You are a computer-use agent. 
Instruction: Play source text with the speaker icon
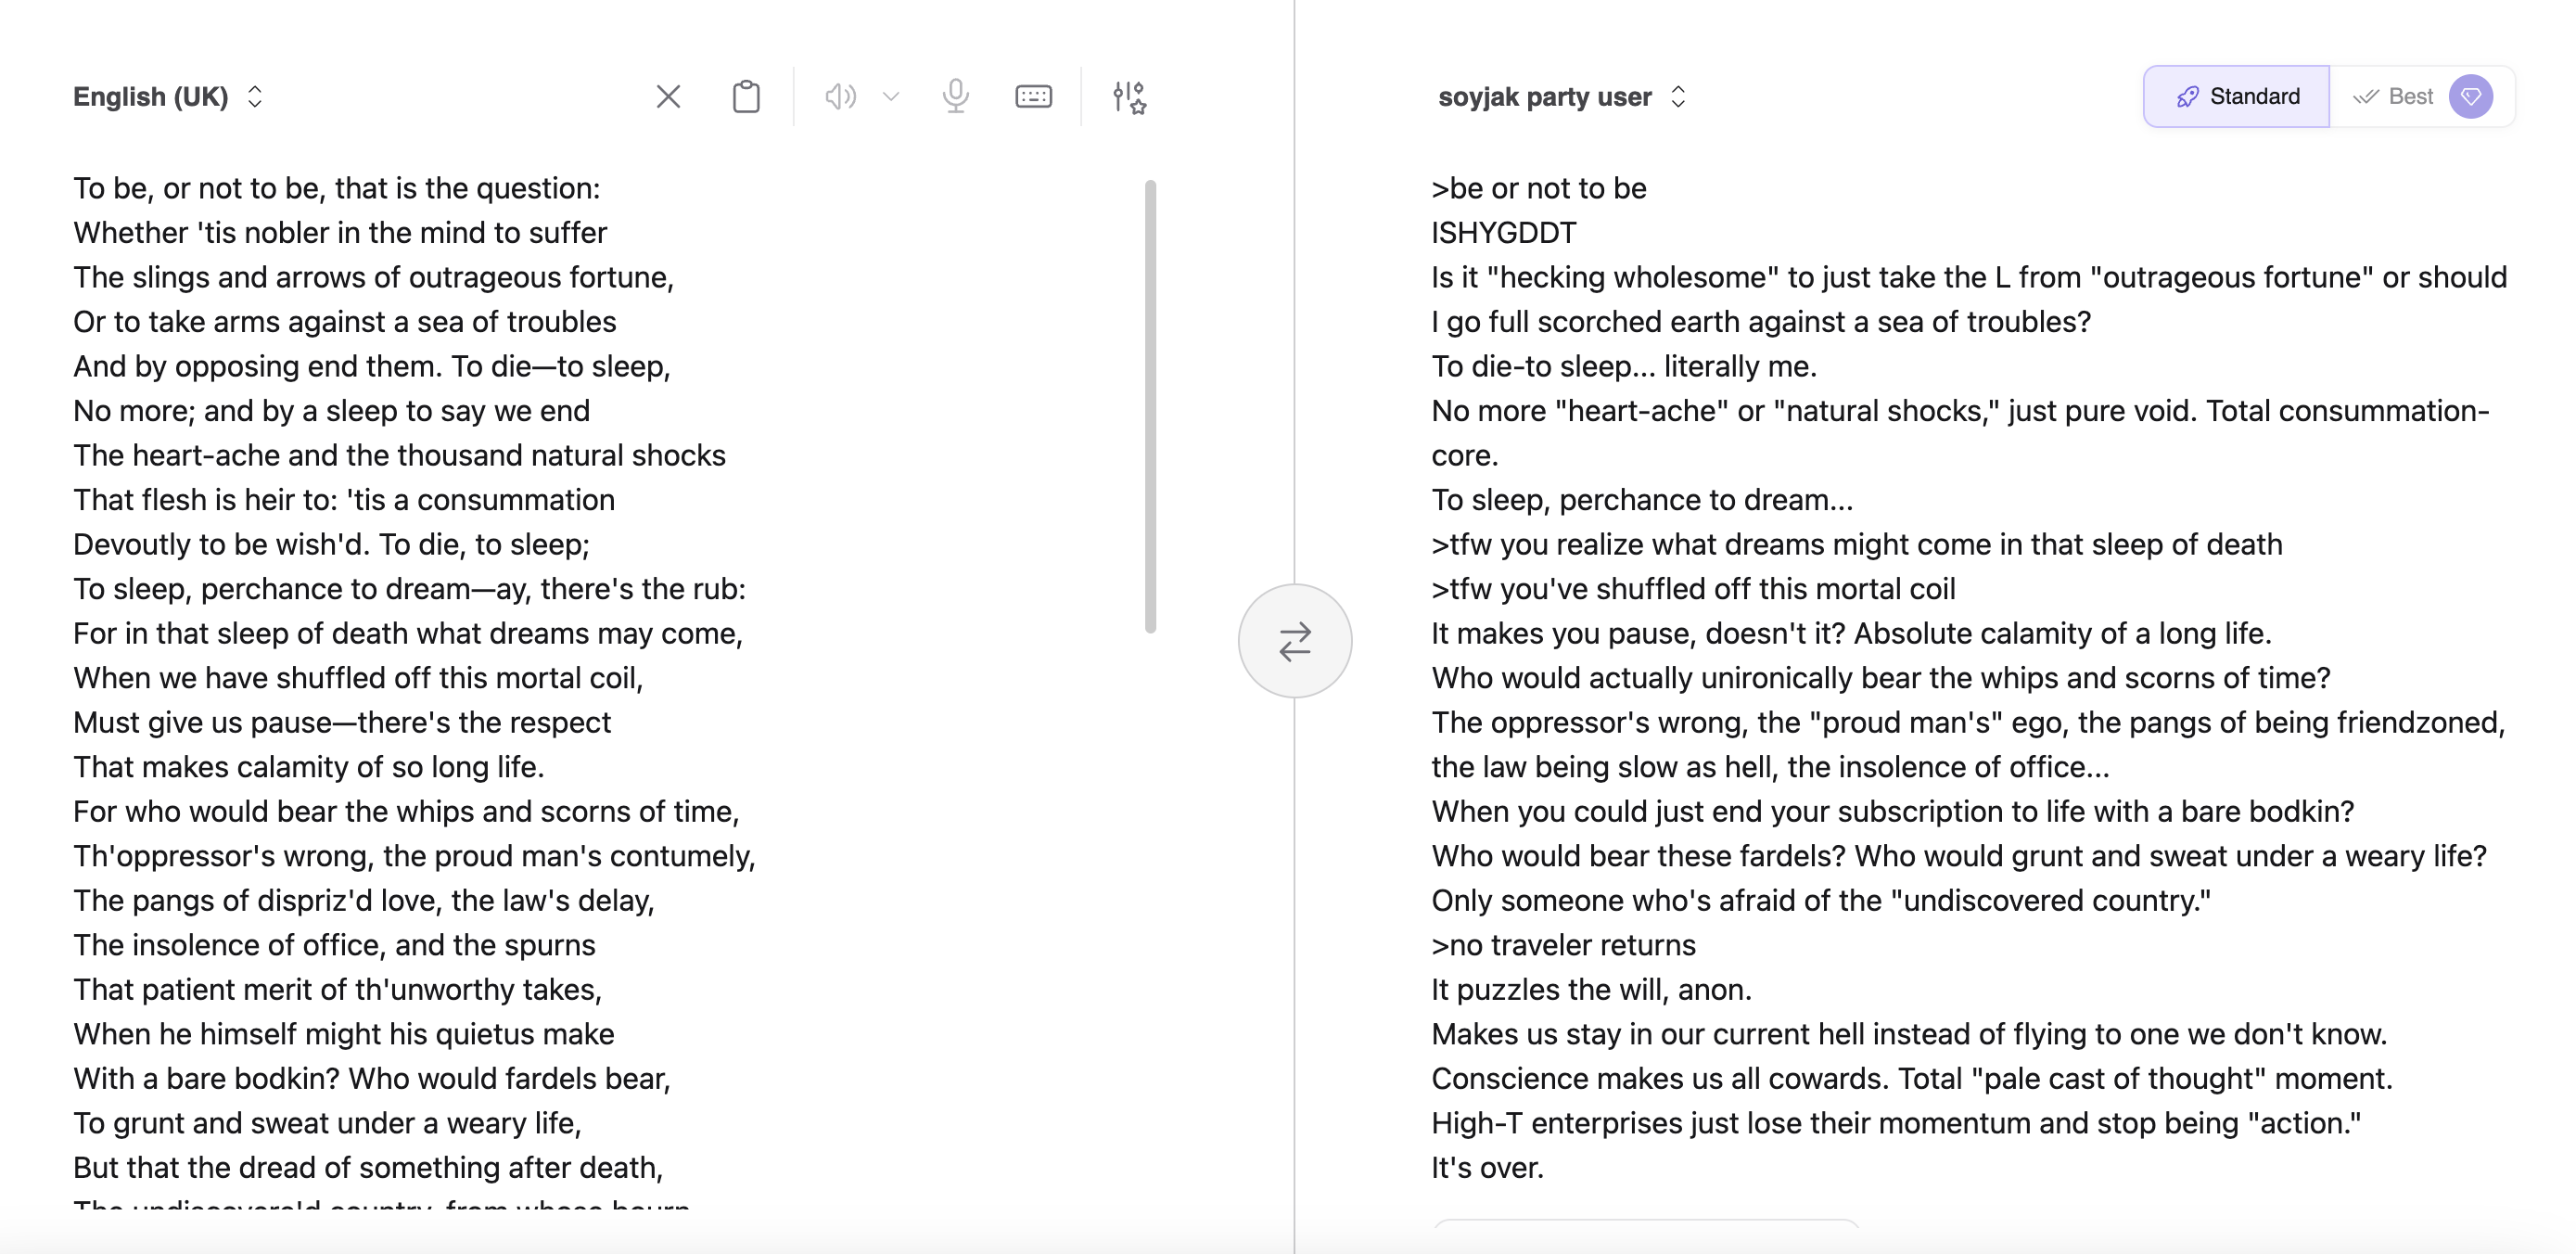[840, 97]
